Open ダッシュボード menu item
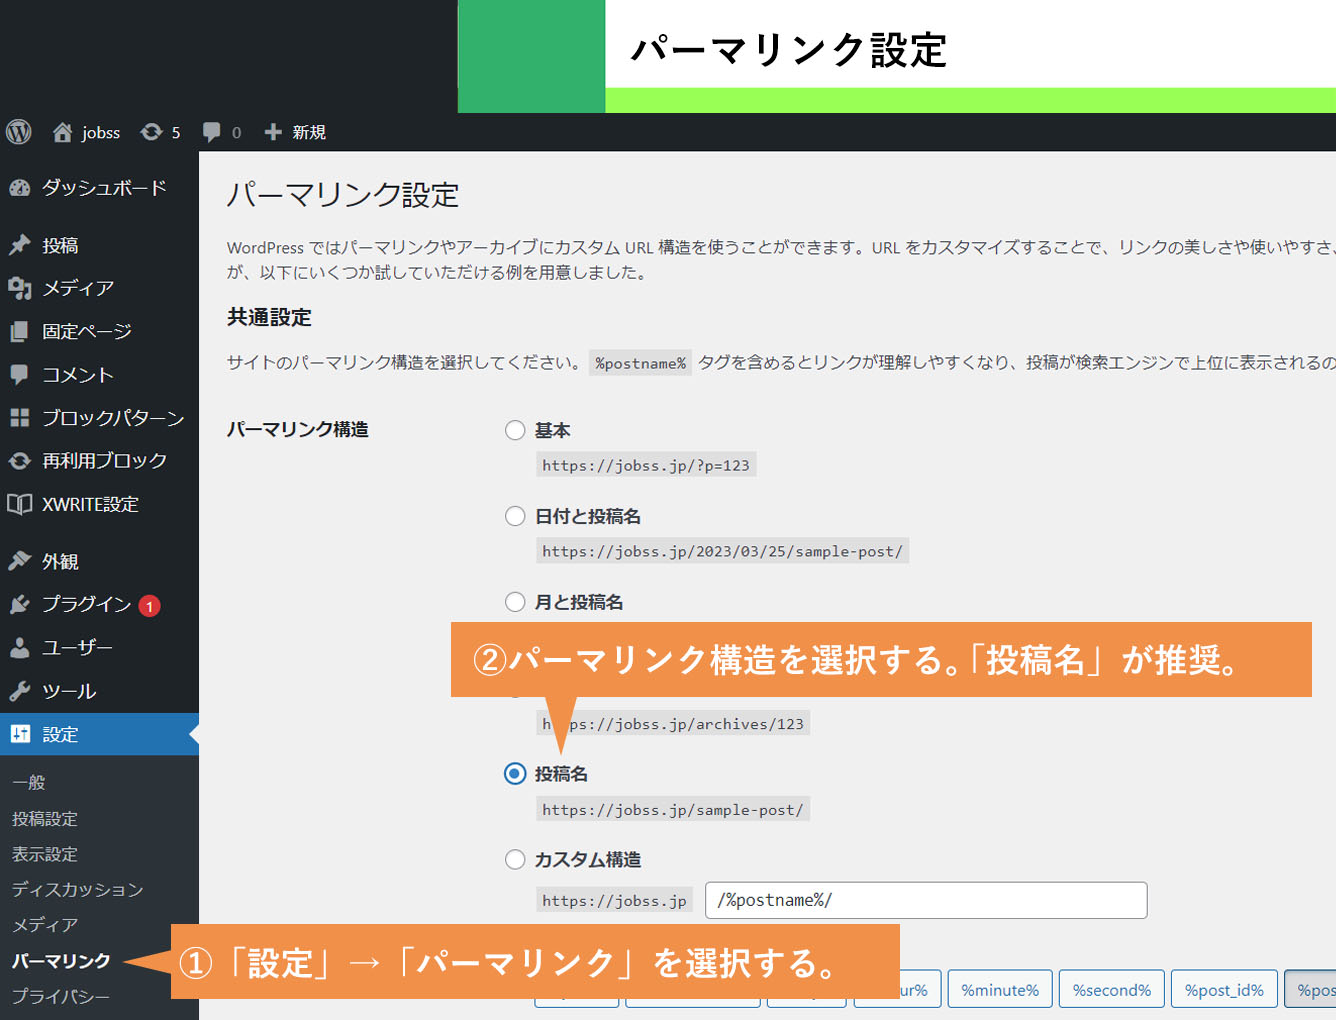This screenshot has height=1020, width=1336. pos(99,188)
